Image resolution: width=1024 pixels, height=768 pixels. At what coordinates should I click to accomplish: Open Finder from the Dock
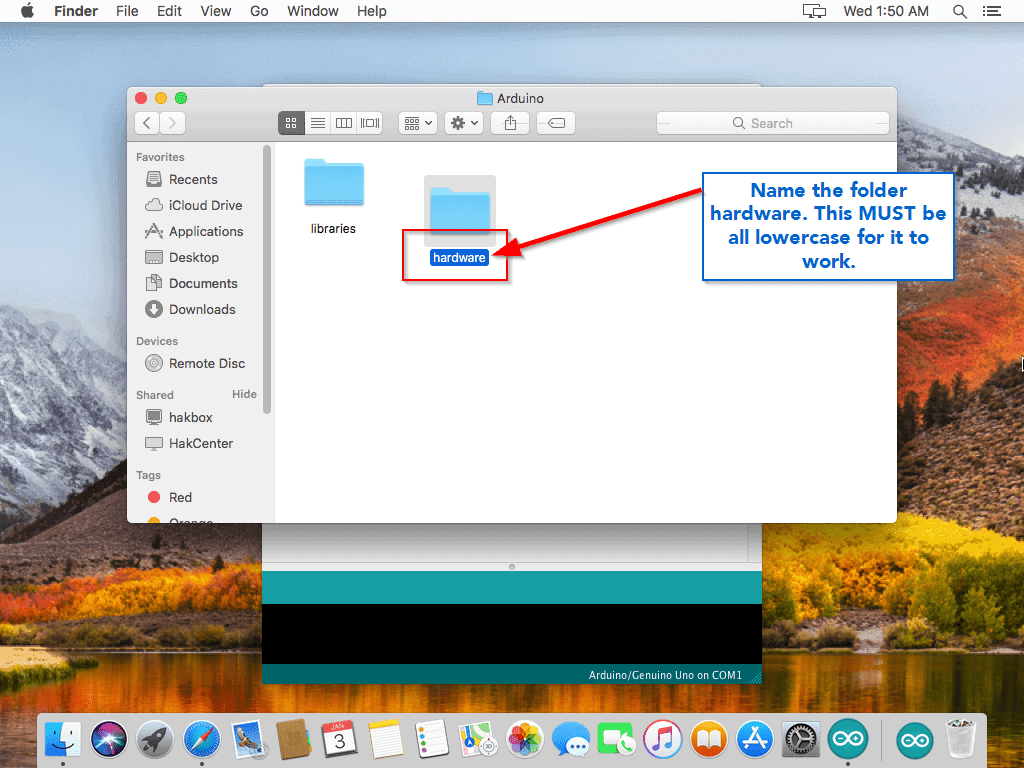63,739
